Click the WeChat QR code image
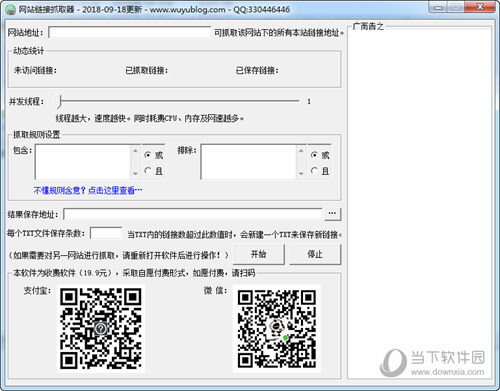 [277, 328]
